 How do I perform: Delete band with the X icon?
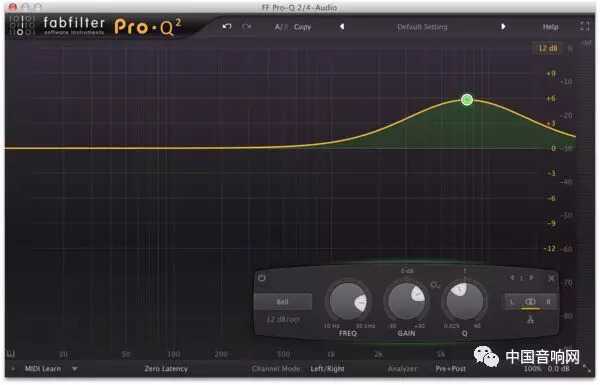tap(551, 278)
